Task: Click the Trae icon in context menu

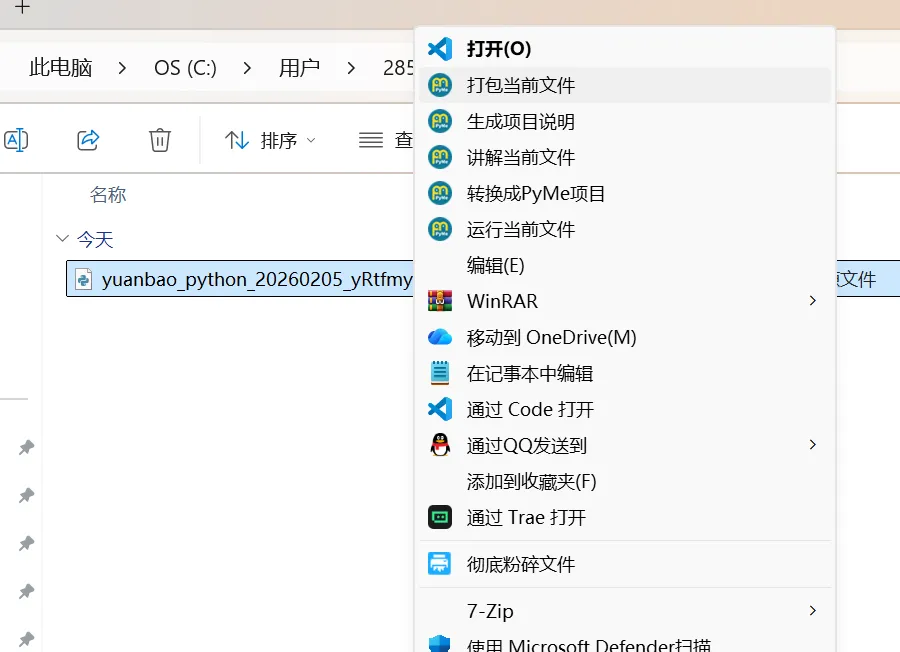Action: pos(440,517)
